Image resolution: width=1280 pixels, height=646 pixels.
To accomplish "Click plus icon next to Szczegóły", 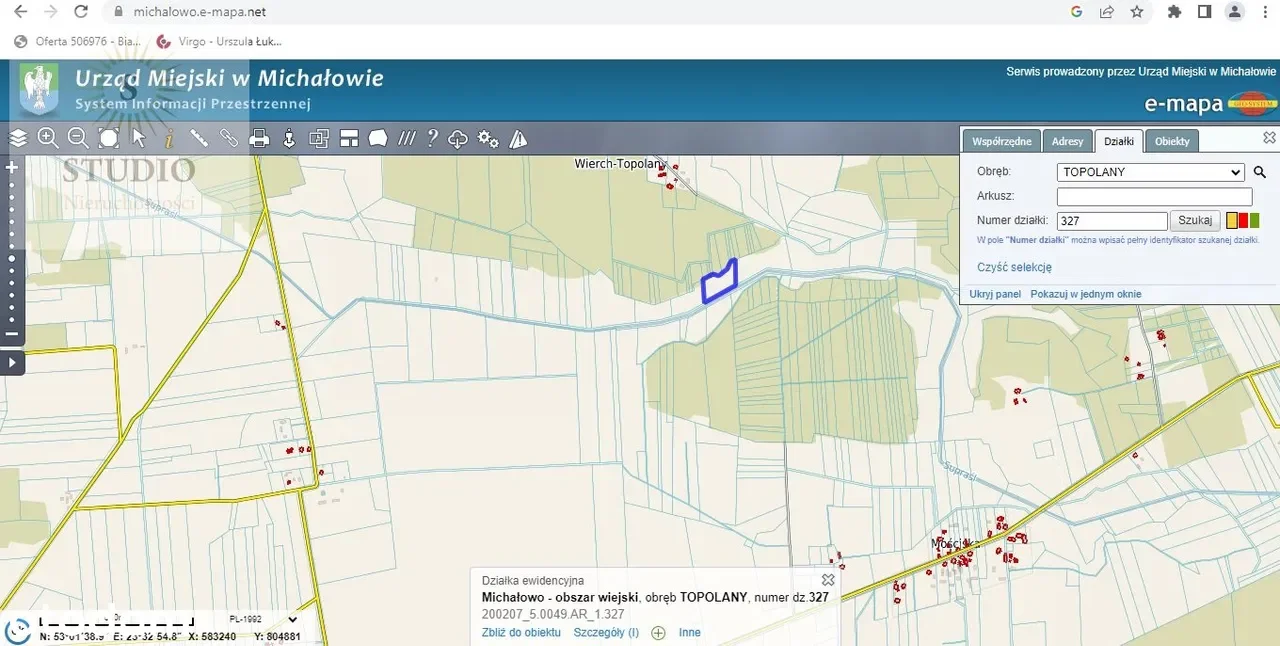I will [x=658, y=632].
